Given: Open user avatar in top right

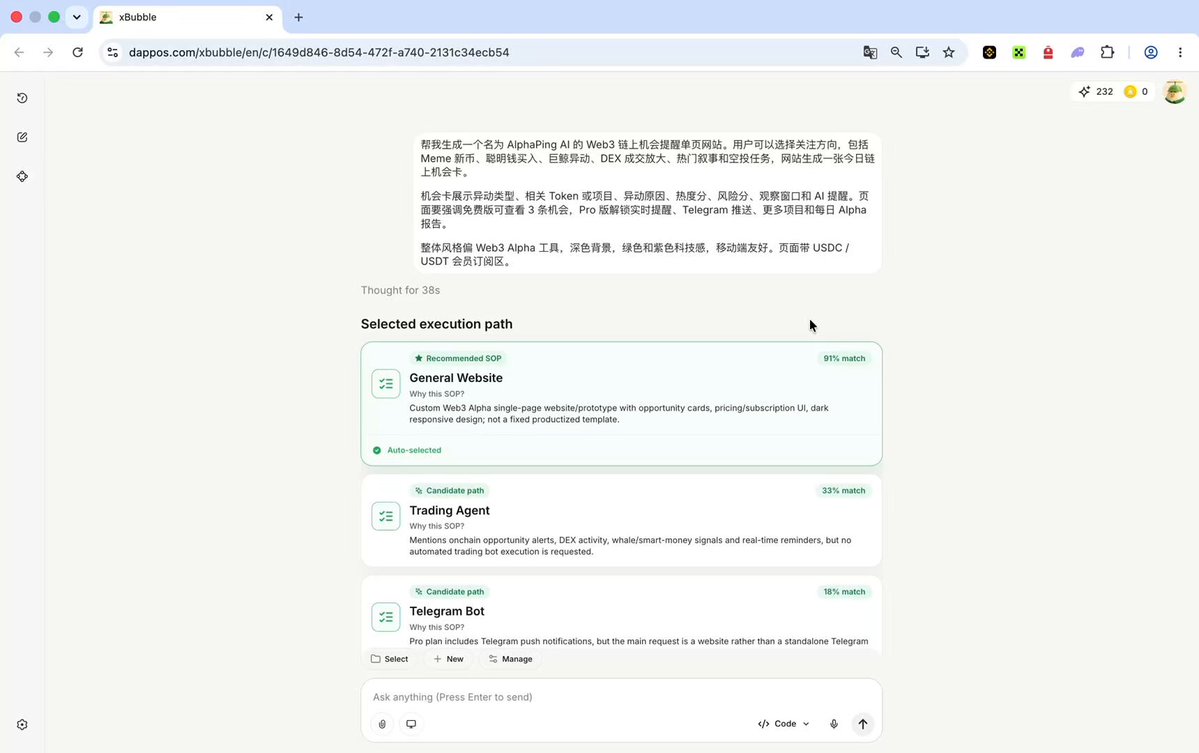Looking at the screenshot, I should (1175, 92).
